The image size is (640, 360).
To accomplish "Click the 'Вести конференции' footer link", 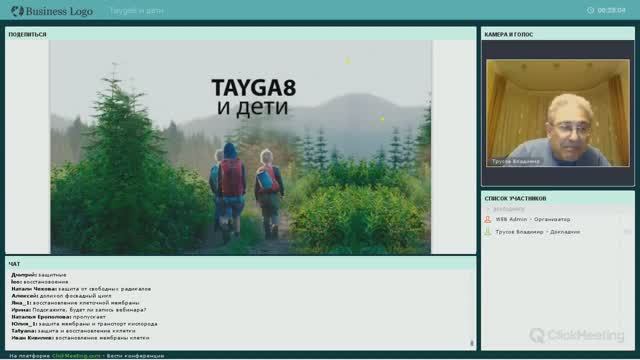I will tap(136, 356).
